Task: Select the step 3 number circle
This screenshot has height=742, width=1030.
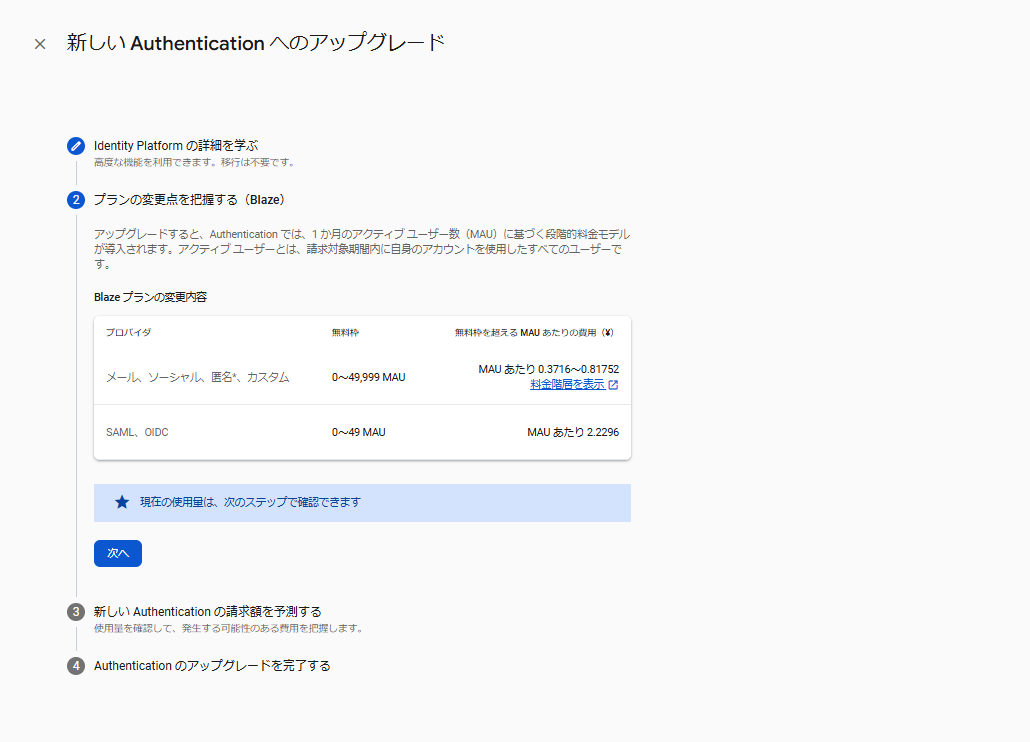Action: click(x=76, y=612)
